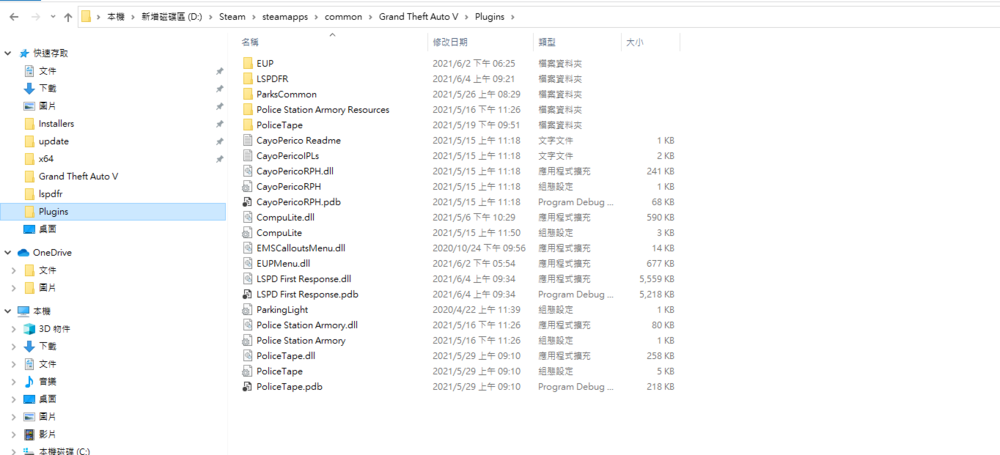Click the Back navigation arrow
This screenshot has height=455, width=1000.
14,17
